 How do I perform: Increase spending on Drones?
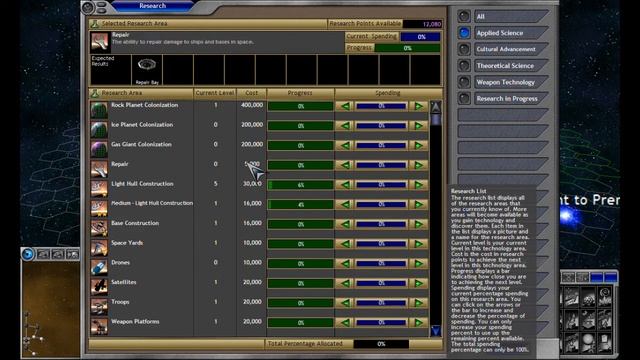(x=418, y=263)
